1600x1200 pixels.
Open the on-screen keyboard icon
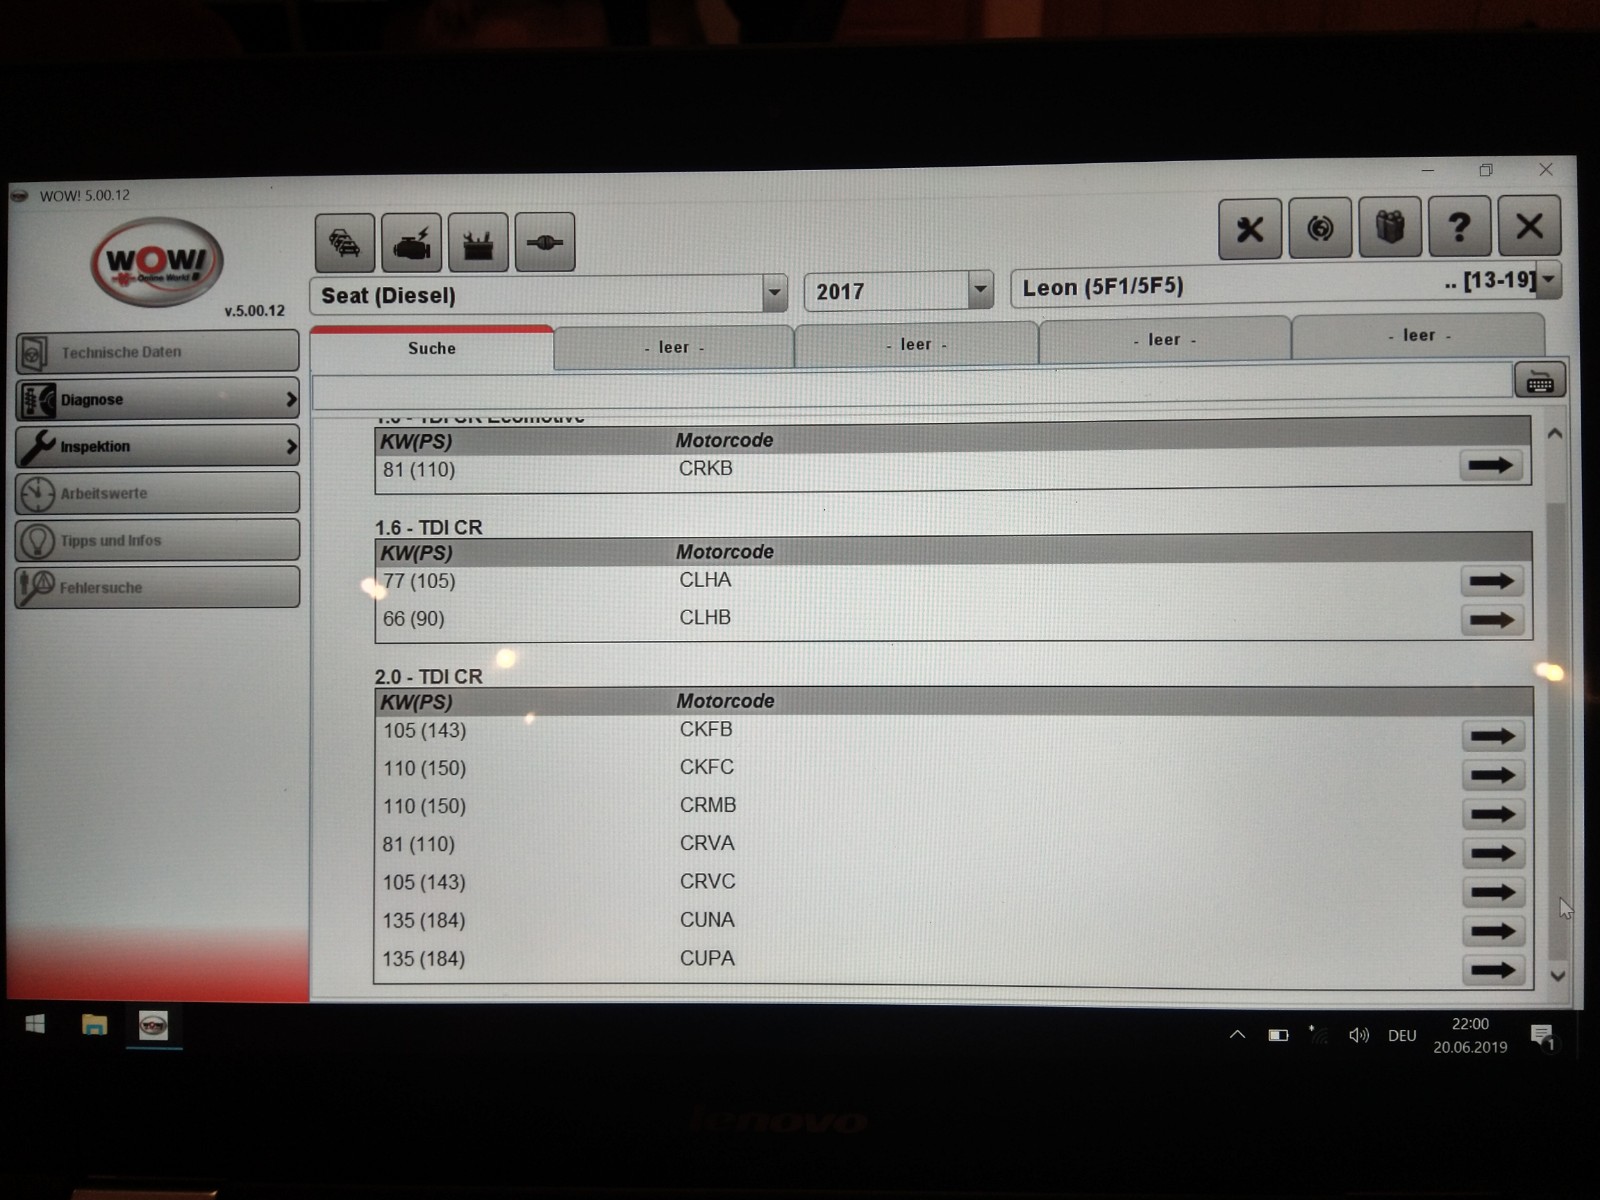point(1540,381)
